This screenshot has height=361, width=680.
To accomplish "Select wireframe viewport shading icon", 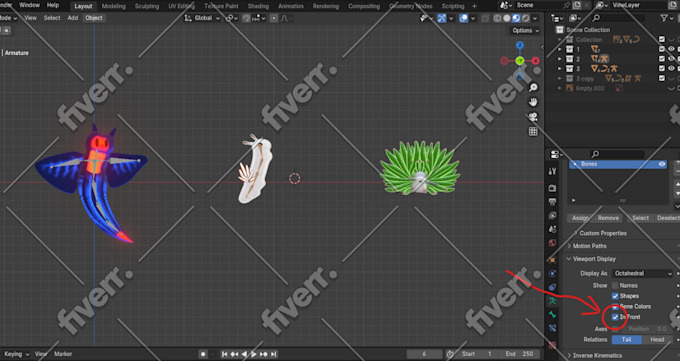I will (497, 18).
